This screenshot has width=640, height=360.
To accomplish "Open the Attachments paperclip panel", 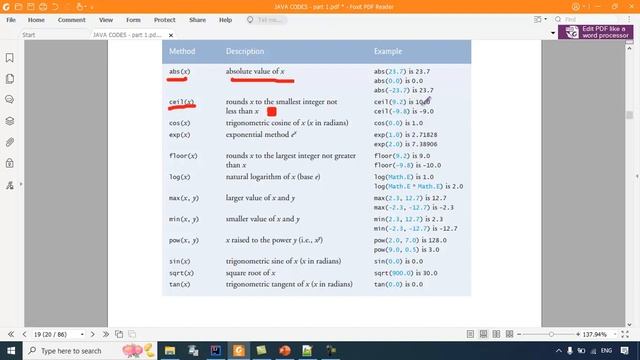I will tap(9, 142).
